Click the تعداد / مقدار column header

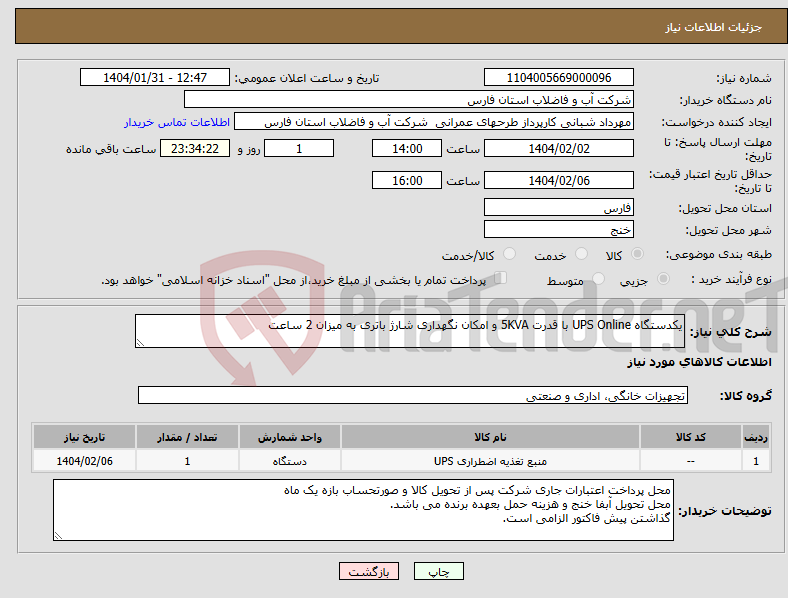(x=187, y=437)
